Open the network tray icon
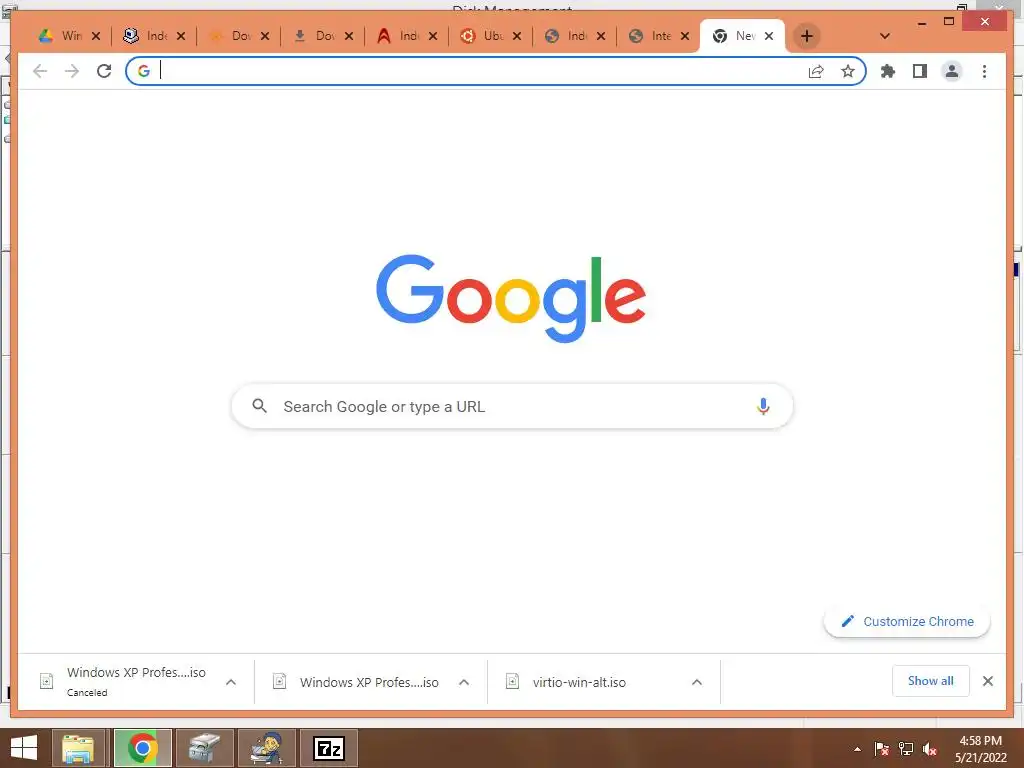The width and height of the screenshot is (1024, 768). (906, 749)
